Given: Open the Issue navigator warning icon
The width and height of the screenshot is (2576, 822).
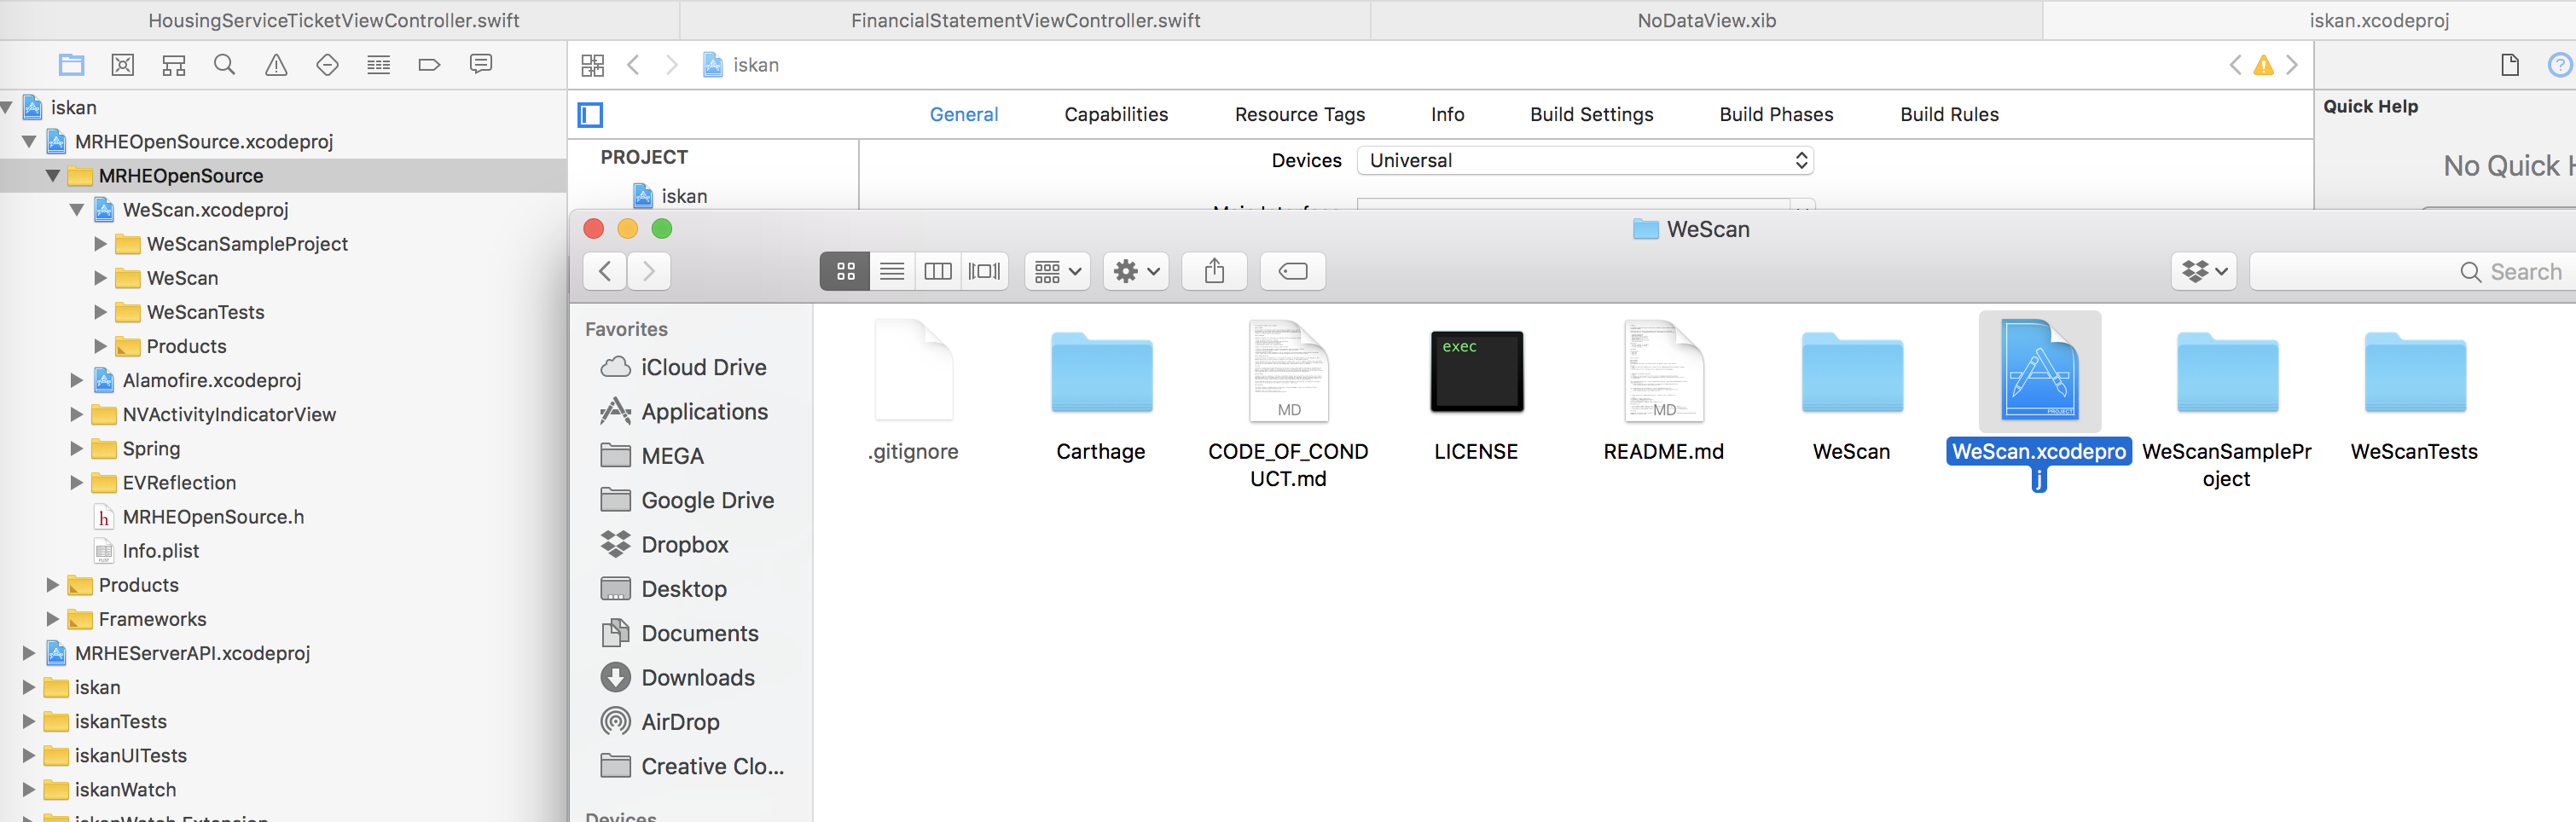Looking at the screenshot, I should (x=276, y=65).
